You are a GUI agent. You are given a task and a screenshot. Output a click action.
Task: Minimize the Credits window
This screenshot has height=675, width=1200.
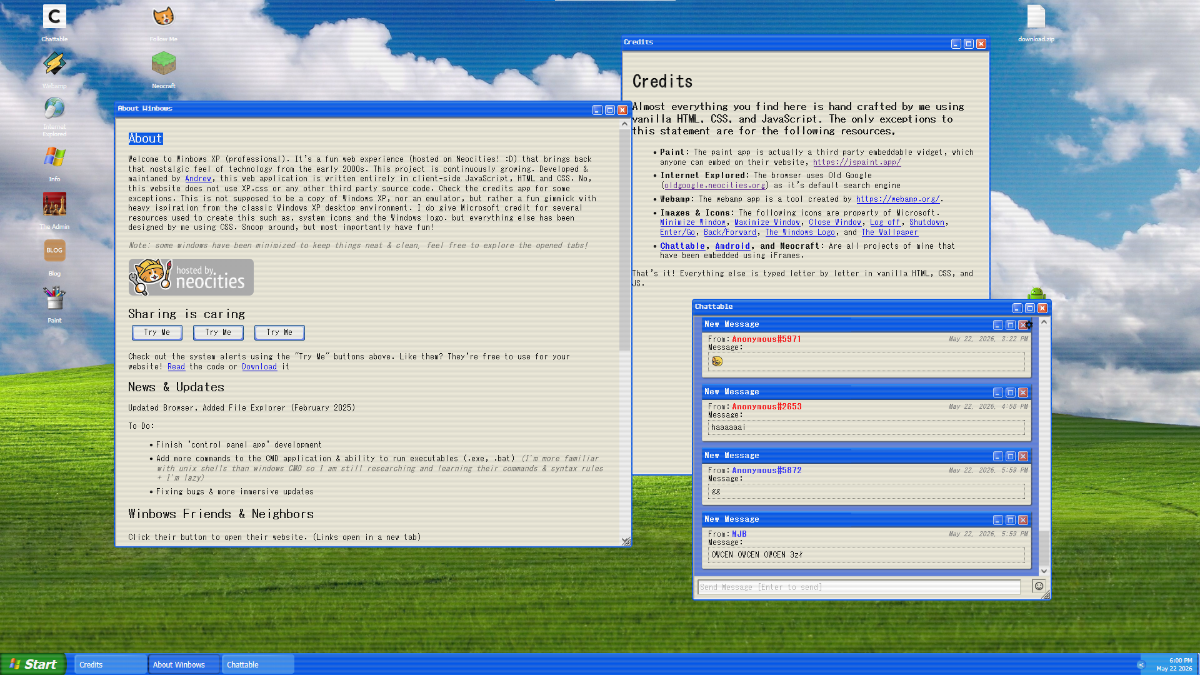coord(956,44)
